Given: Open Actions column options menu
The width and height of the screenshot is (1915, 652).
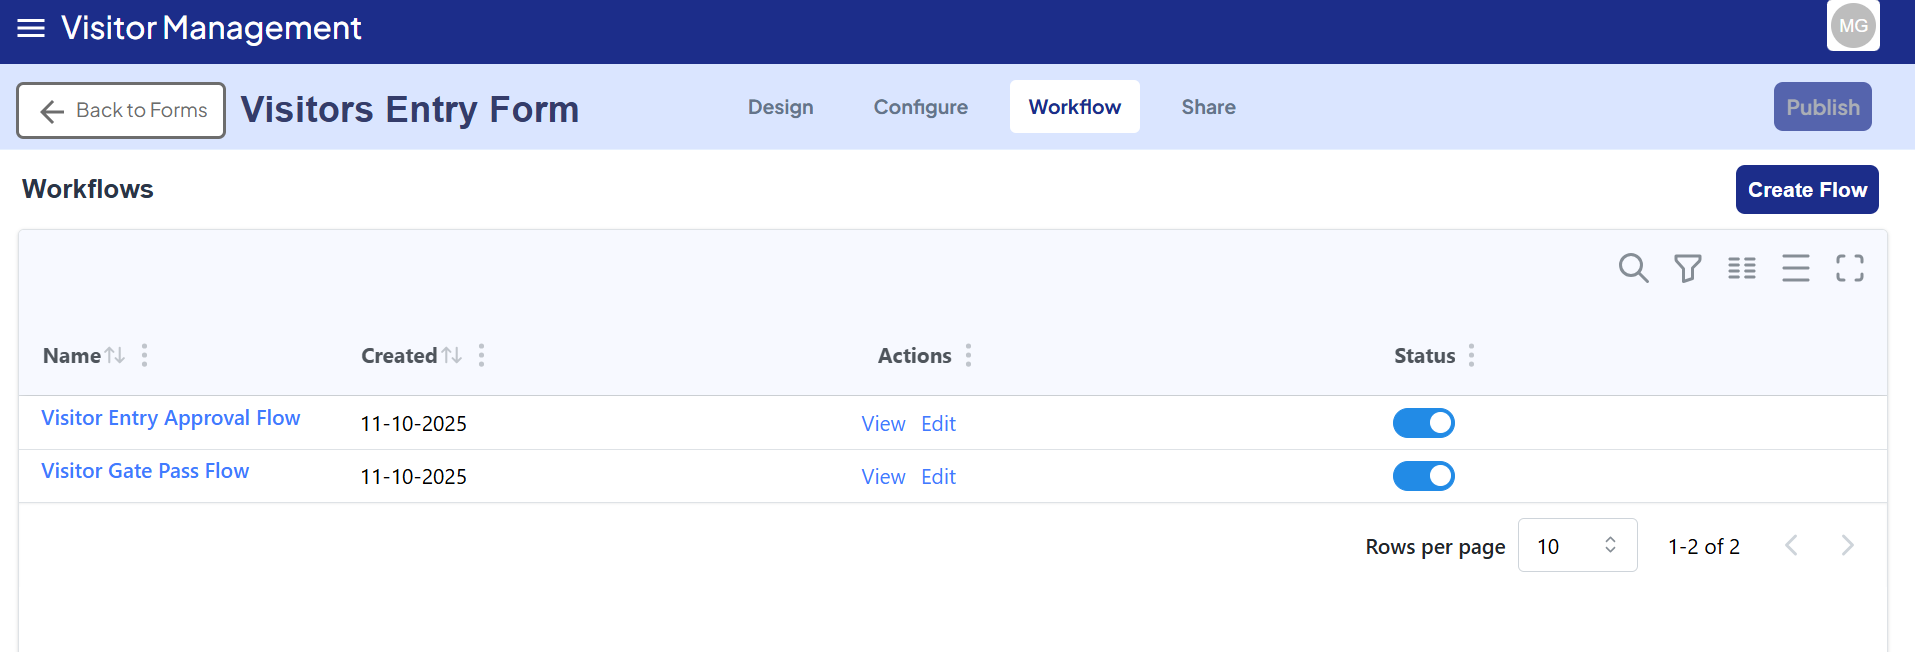Looking at the screenshot, I should (x=968, y=355).
